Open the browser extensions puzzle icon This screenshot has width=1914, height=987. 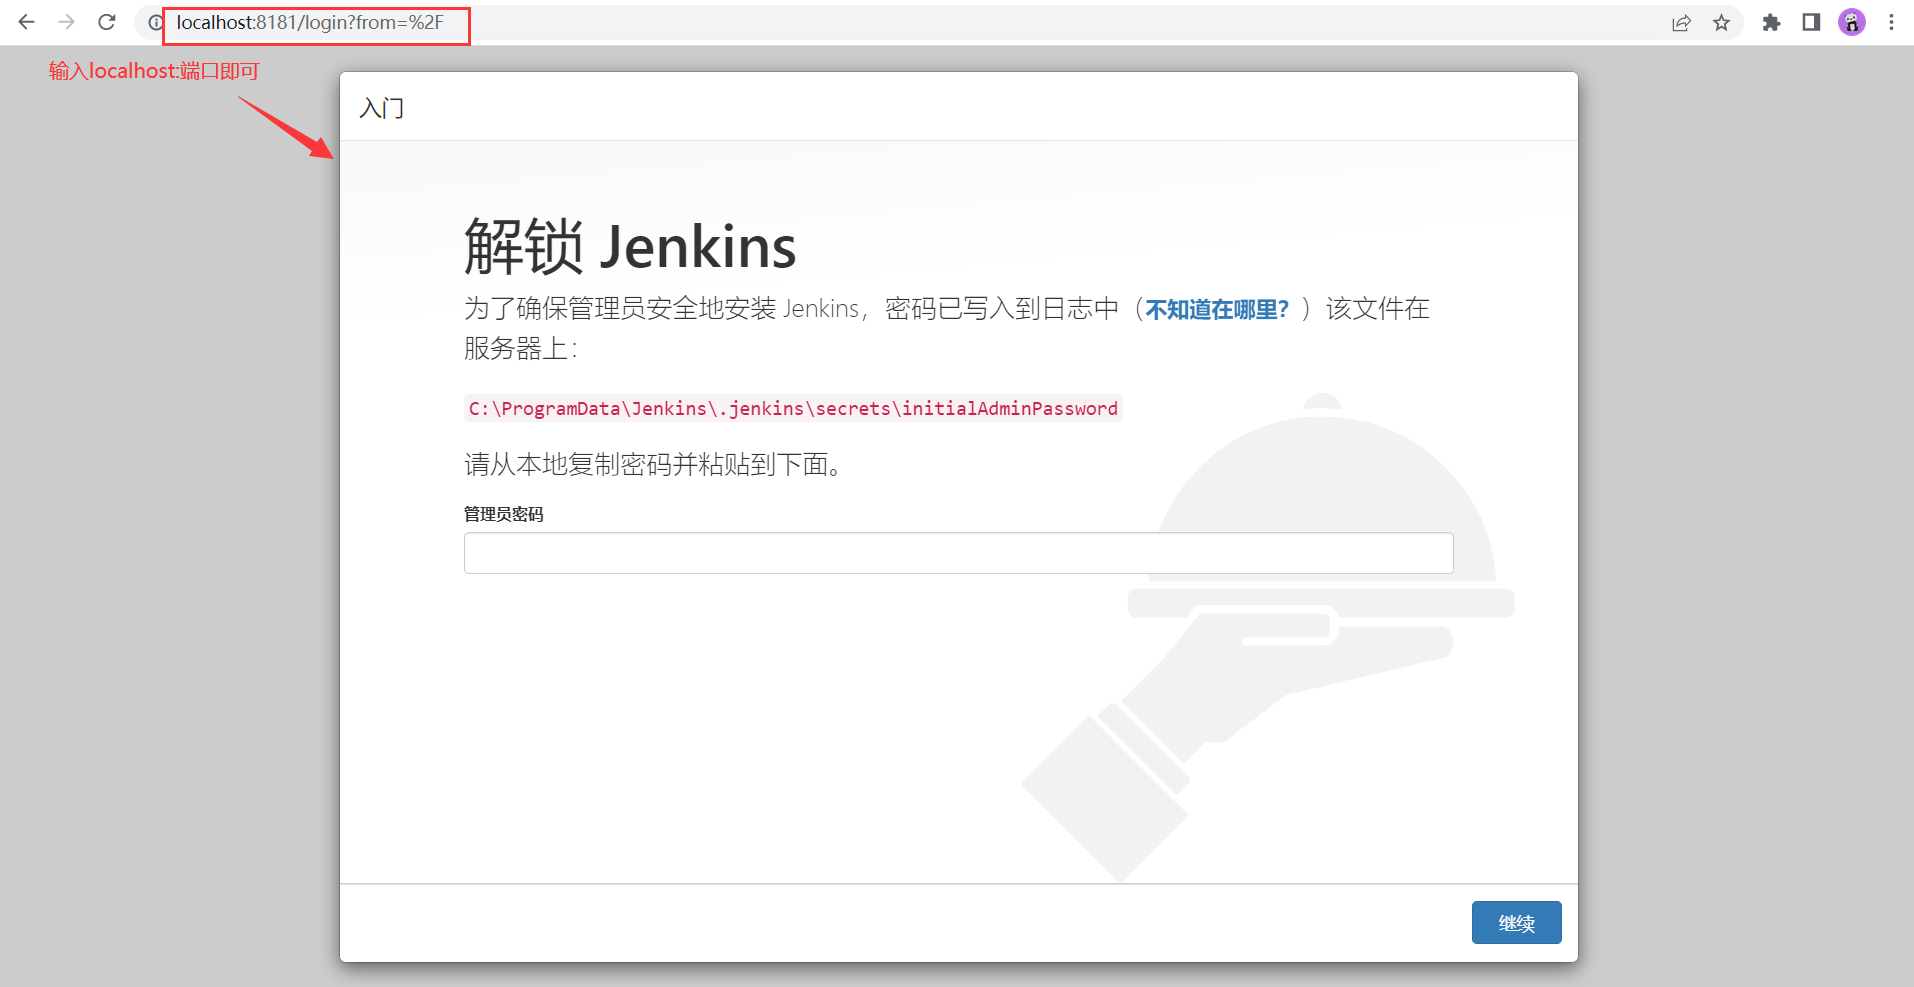tap(1771, 23)
